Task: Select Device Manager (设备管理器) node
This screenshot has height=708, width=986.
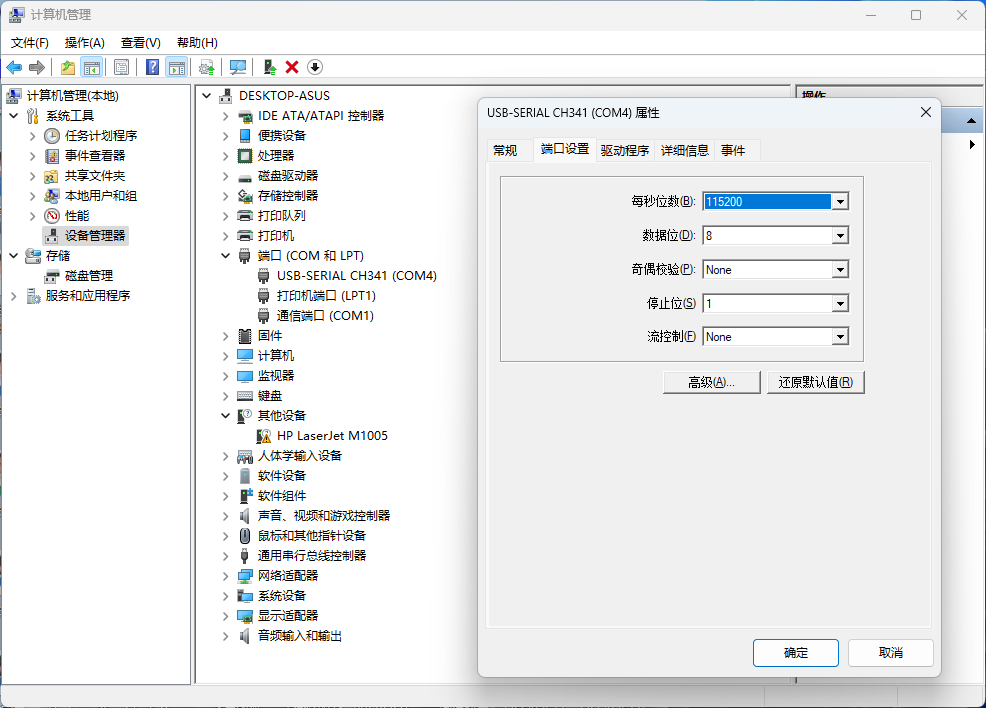Action: [95, 236]
